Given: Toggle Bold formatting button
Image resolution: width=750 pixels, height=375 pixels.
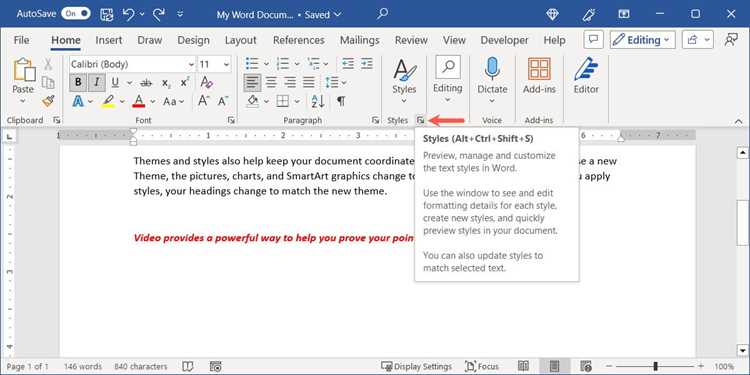Looking at the screenshot, I should pyautogui.click(x=78, y=82).
